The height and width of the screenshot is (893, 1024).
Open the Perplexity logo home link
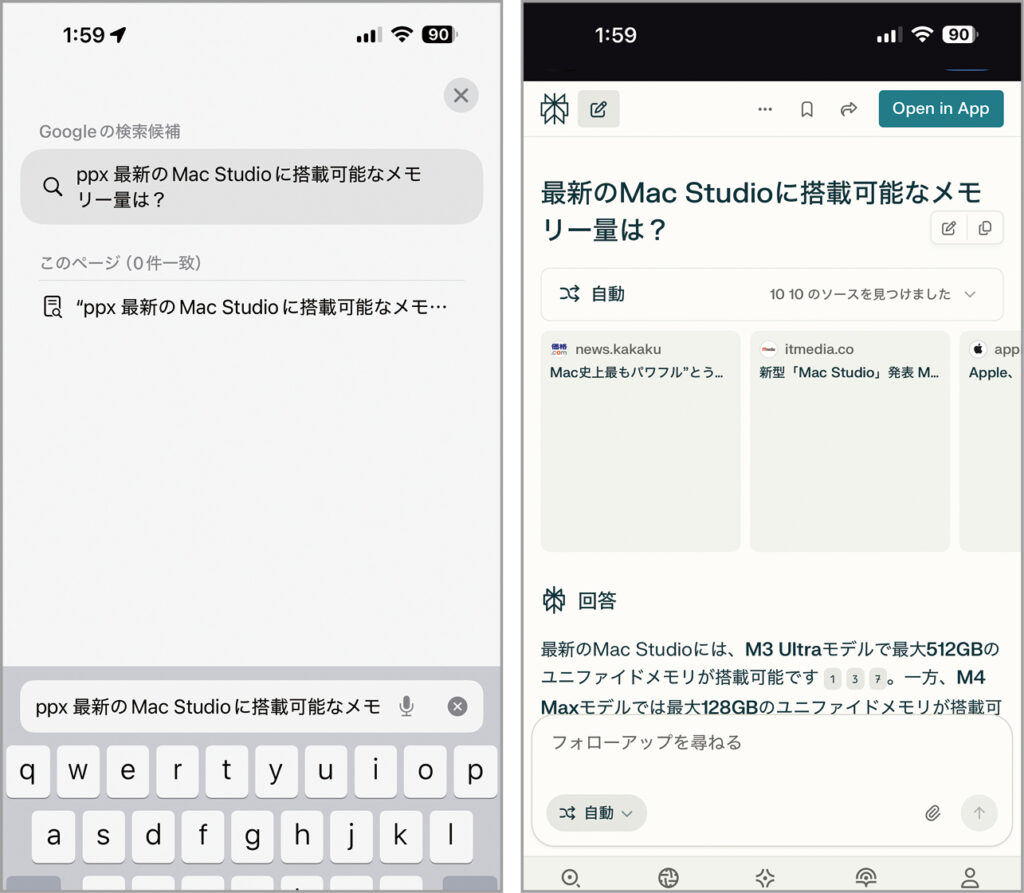[554, 108]
